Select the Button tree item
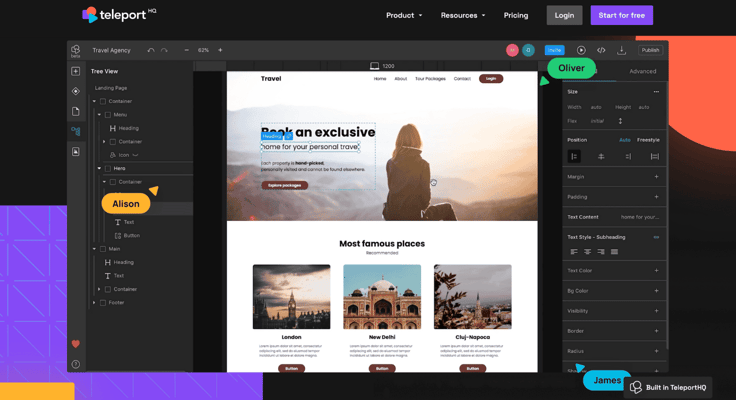Viewport: 736px width, 400px height. pyautogui.click(x=128, y=236)
